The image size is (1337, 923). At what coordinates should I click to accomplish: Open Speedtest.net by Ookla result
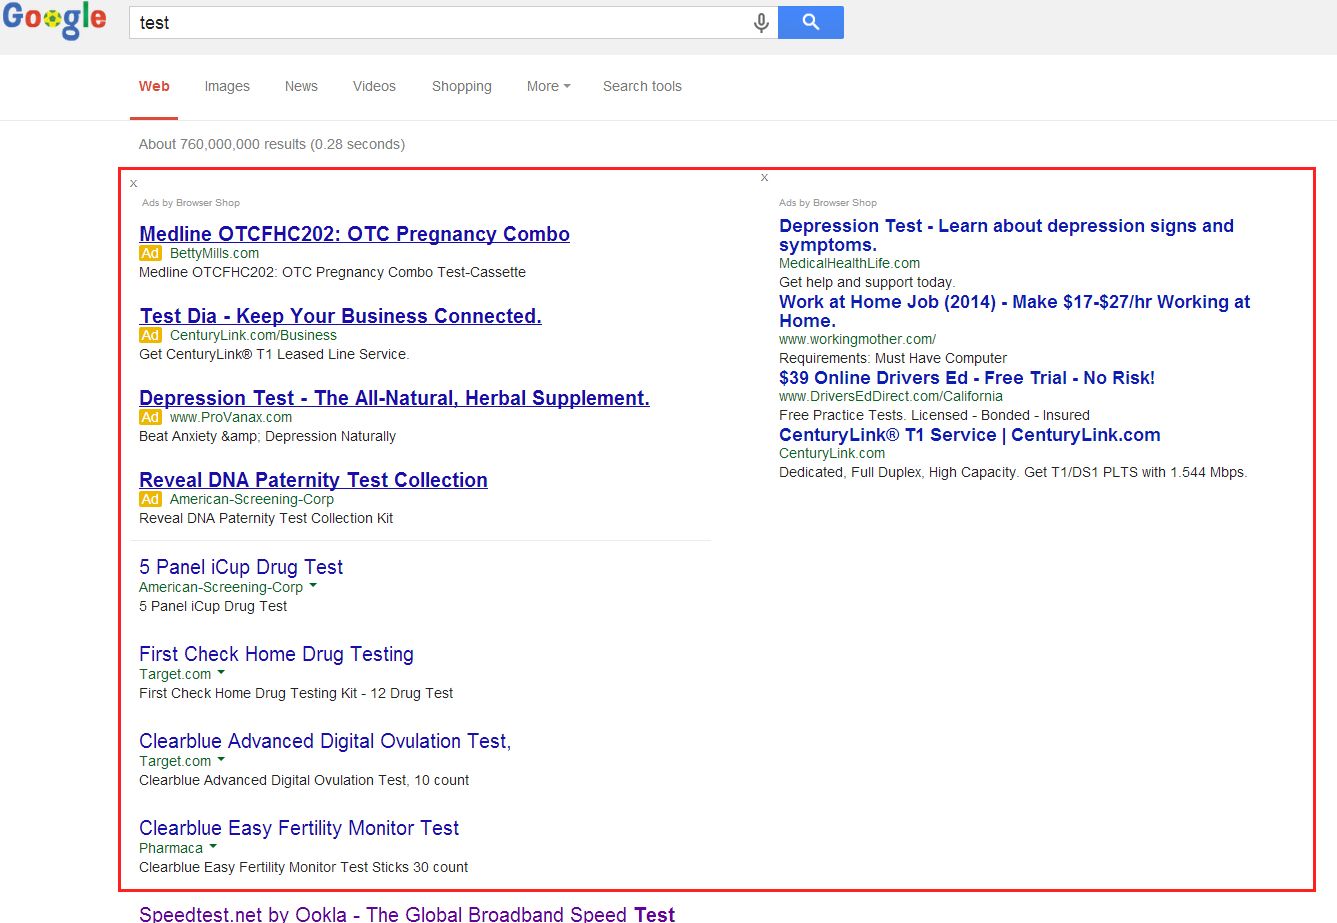[x=406, y=914]
